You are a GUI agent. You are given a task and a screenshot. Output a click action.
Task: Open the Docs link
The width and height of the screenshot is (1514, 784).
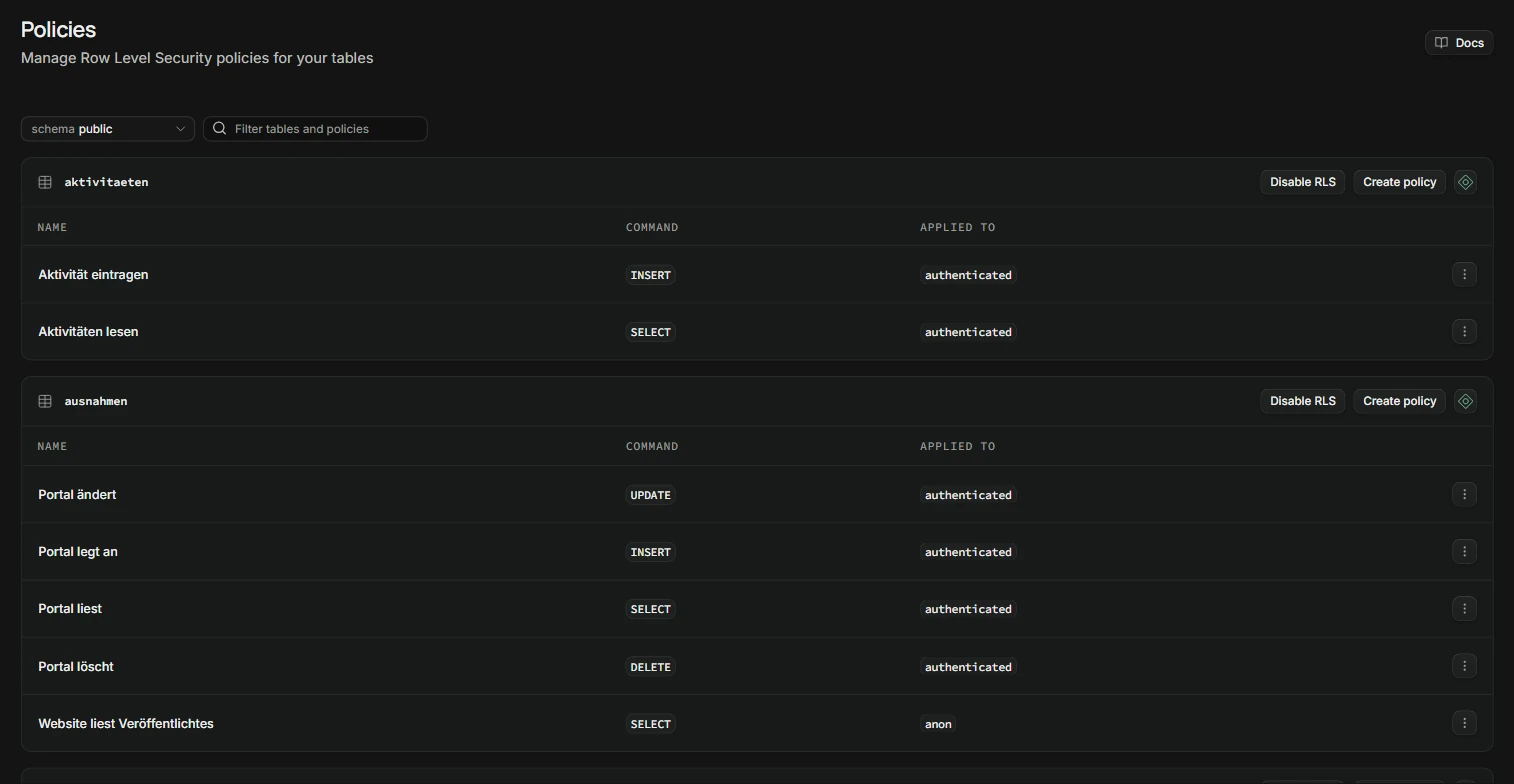coord(1459,43)
